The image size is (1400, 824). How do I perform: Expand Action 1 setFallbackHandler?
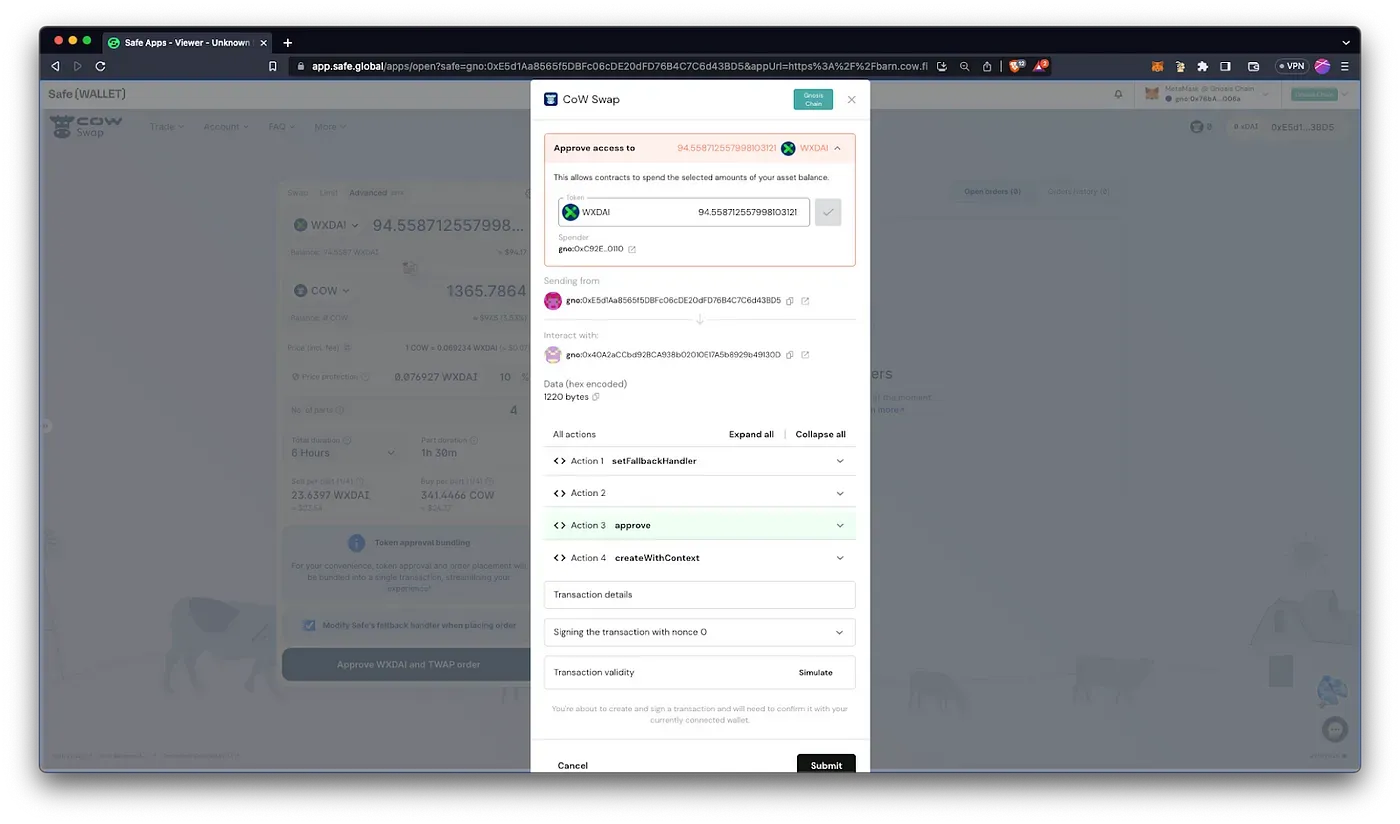coord(700,461)
